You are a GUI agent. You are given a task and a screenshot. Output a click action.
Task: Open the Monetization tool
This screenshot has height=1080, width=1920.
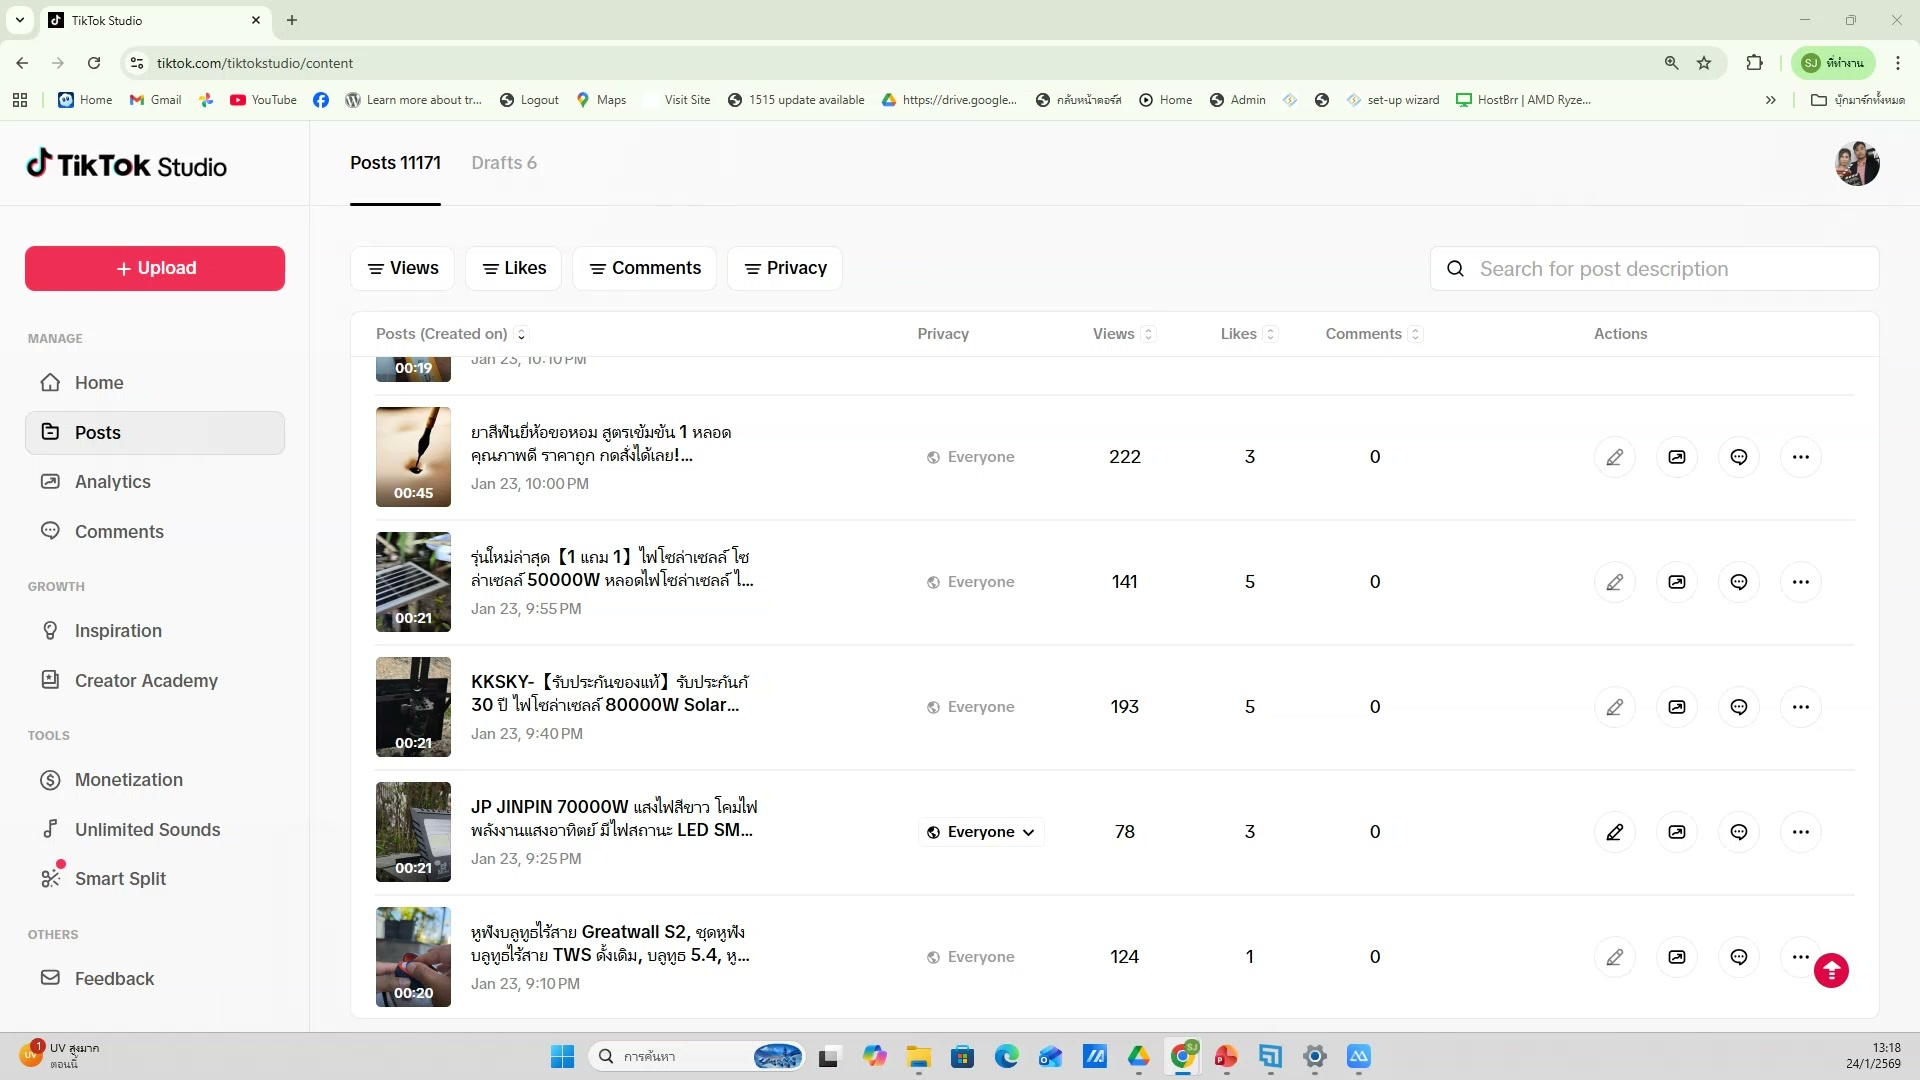click(x=130, y=779)
